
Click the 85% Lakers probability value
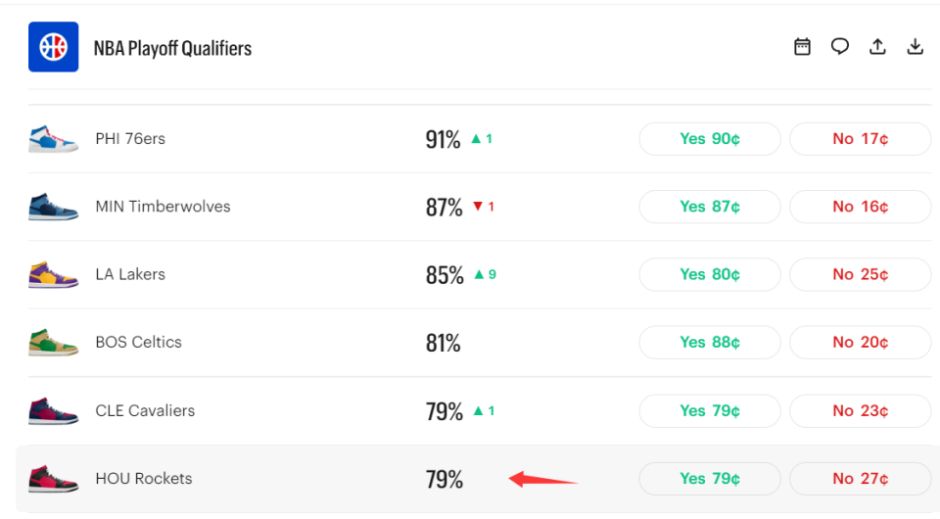click(444, 275)
